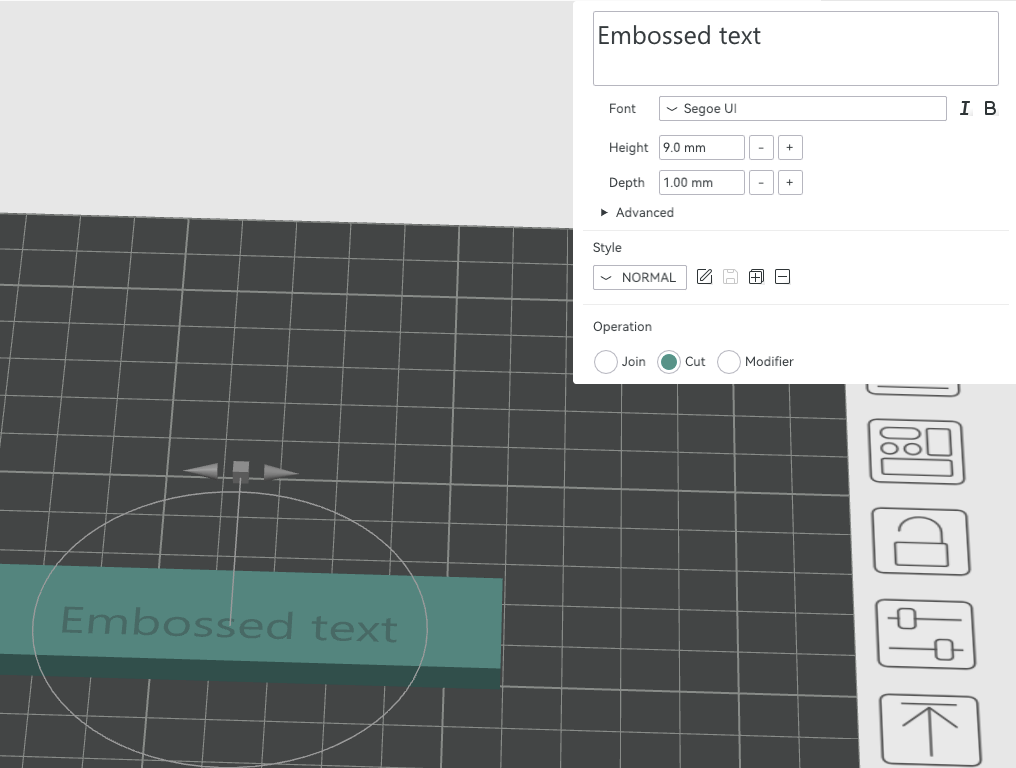
Task: Click the left arrow of the rotation gizmo
Action: pyautogui.click(x=202, y=471)
